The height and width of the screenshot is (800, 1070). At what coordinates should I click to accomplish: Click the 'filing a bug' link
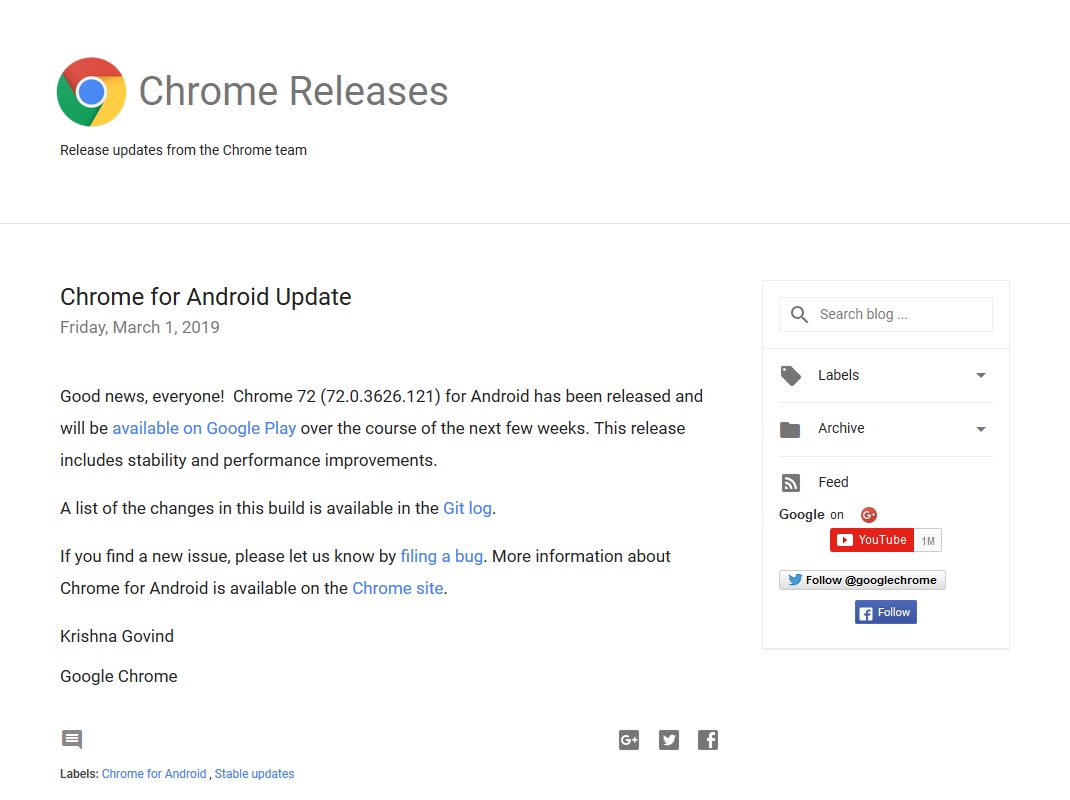pos(441,556)
